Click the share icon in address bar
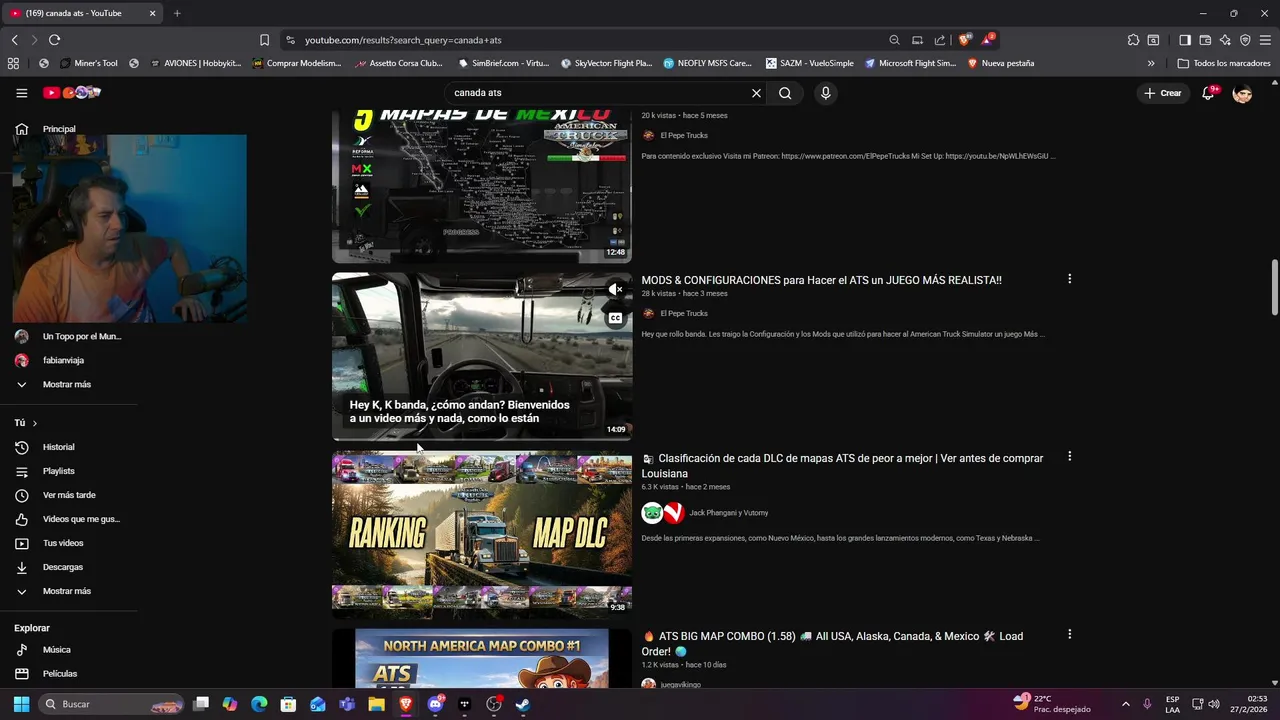 tap(940, 40)
